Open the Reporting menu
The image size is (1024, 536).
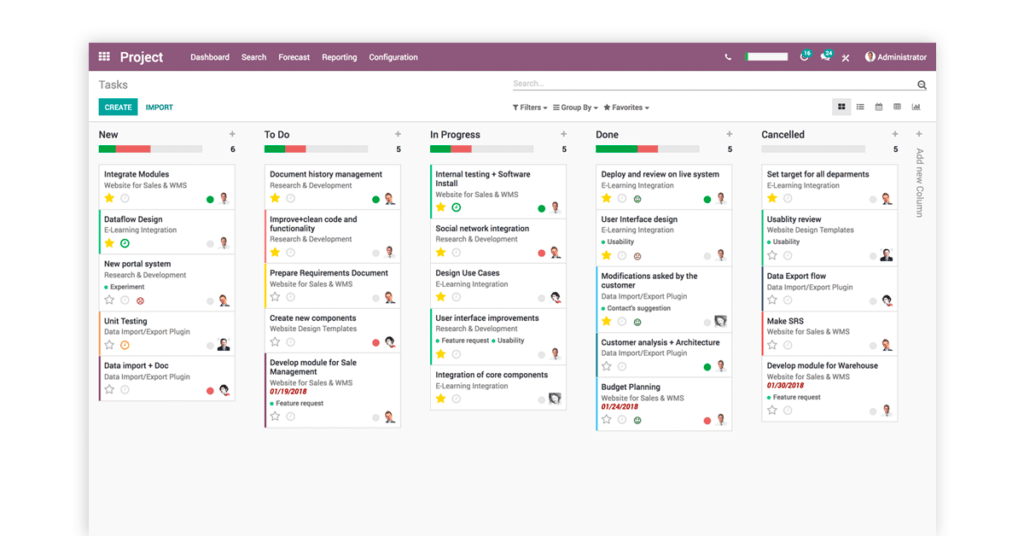(339, 57)
